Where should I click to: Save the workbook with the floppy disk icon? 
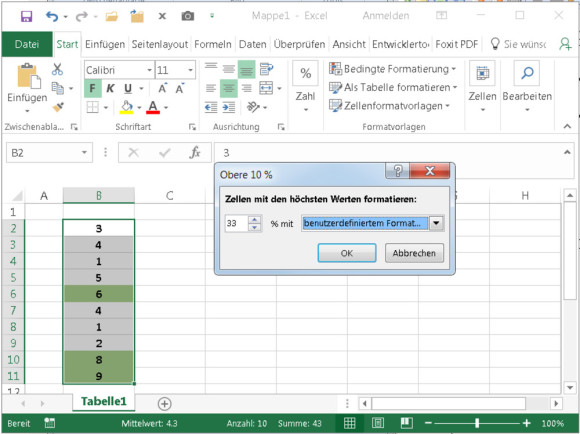[26, 16]
